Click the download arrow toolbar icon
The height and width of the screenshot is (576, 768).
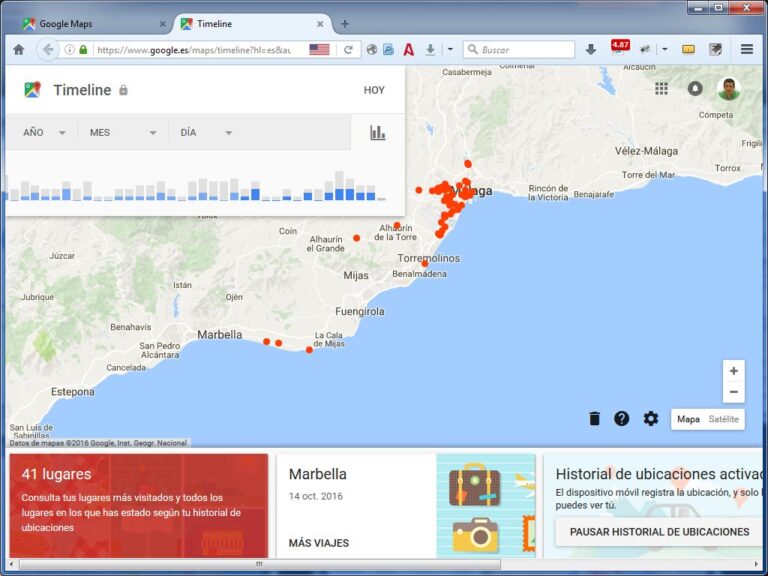[x=430, y=49]
